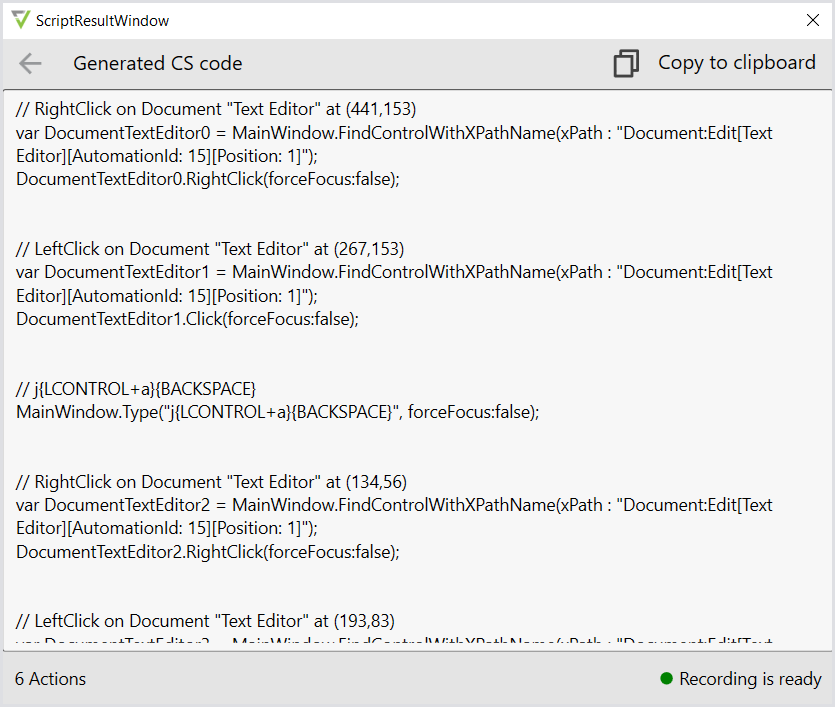This screenshot has width=835, height=707.
Task: Click the green recording status dot
Action: 666,679
